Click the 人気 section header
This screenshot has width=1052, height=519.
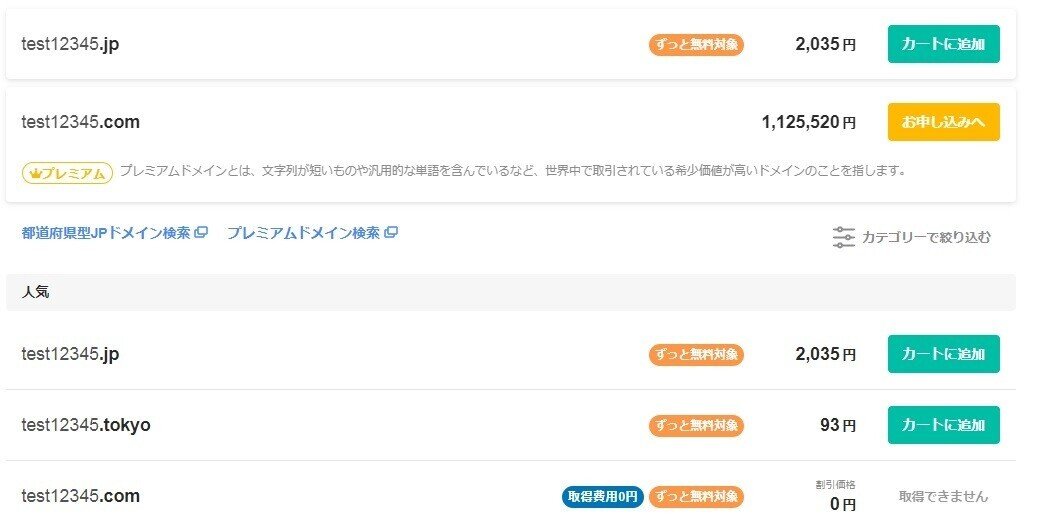(x=511, y=292)
